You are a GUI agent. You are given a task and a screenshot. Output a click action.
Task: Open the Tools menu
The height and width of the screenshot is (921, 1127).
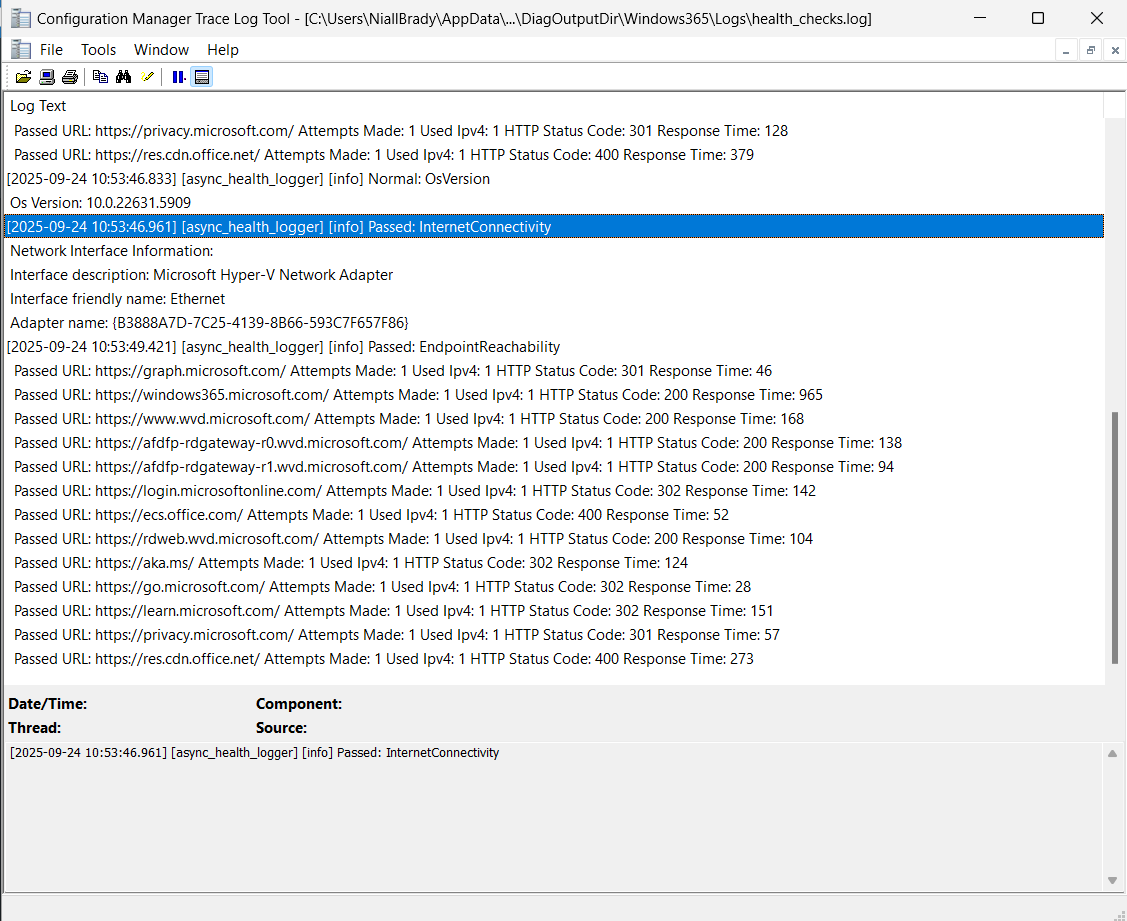[x=98, y=50]
